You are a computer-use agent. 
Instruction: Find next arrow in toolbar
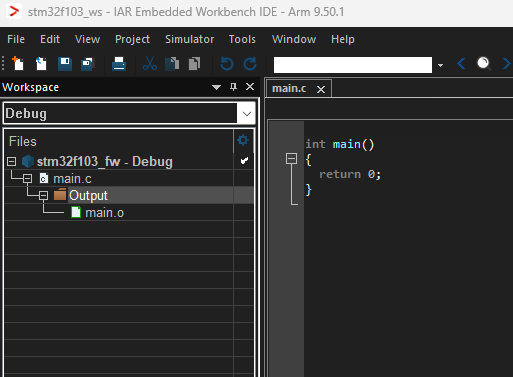(506, 63)
